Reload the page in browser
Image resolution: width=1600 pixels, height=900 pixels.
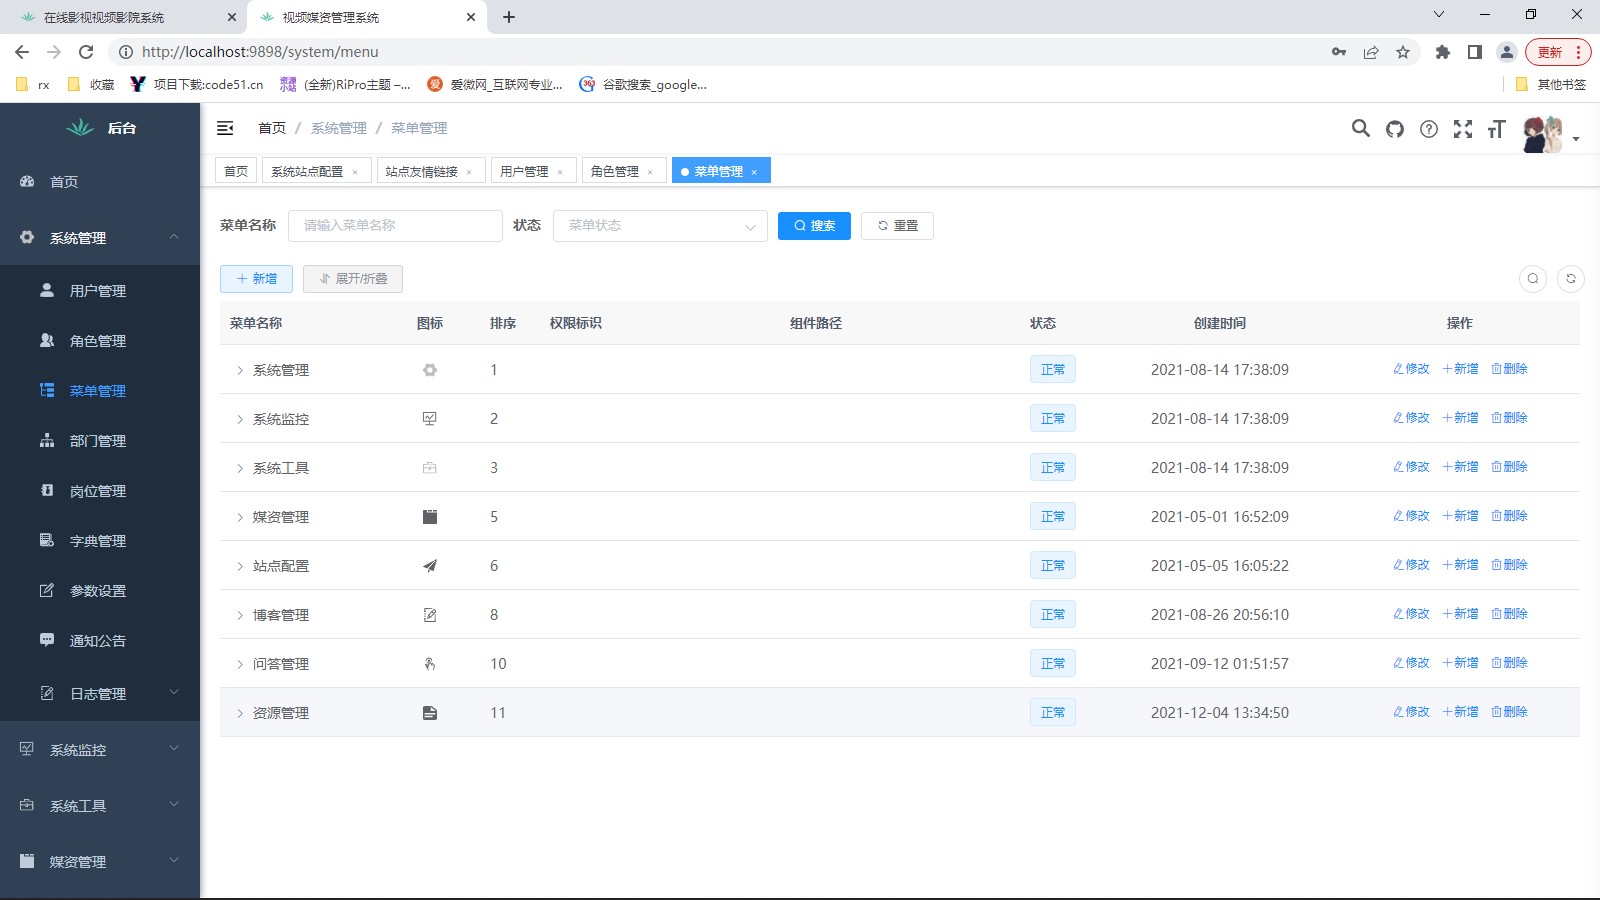tap(86, 52)
